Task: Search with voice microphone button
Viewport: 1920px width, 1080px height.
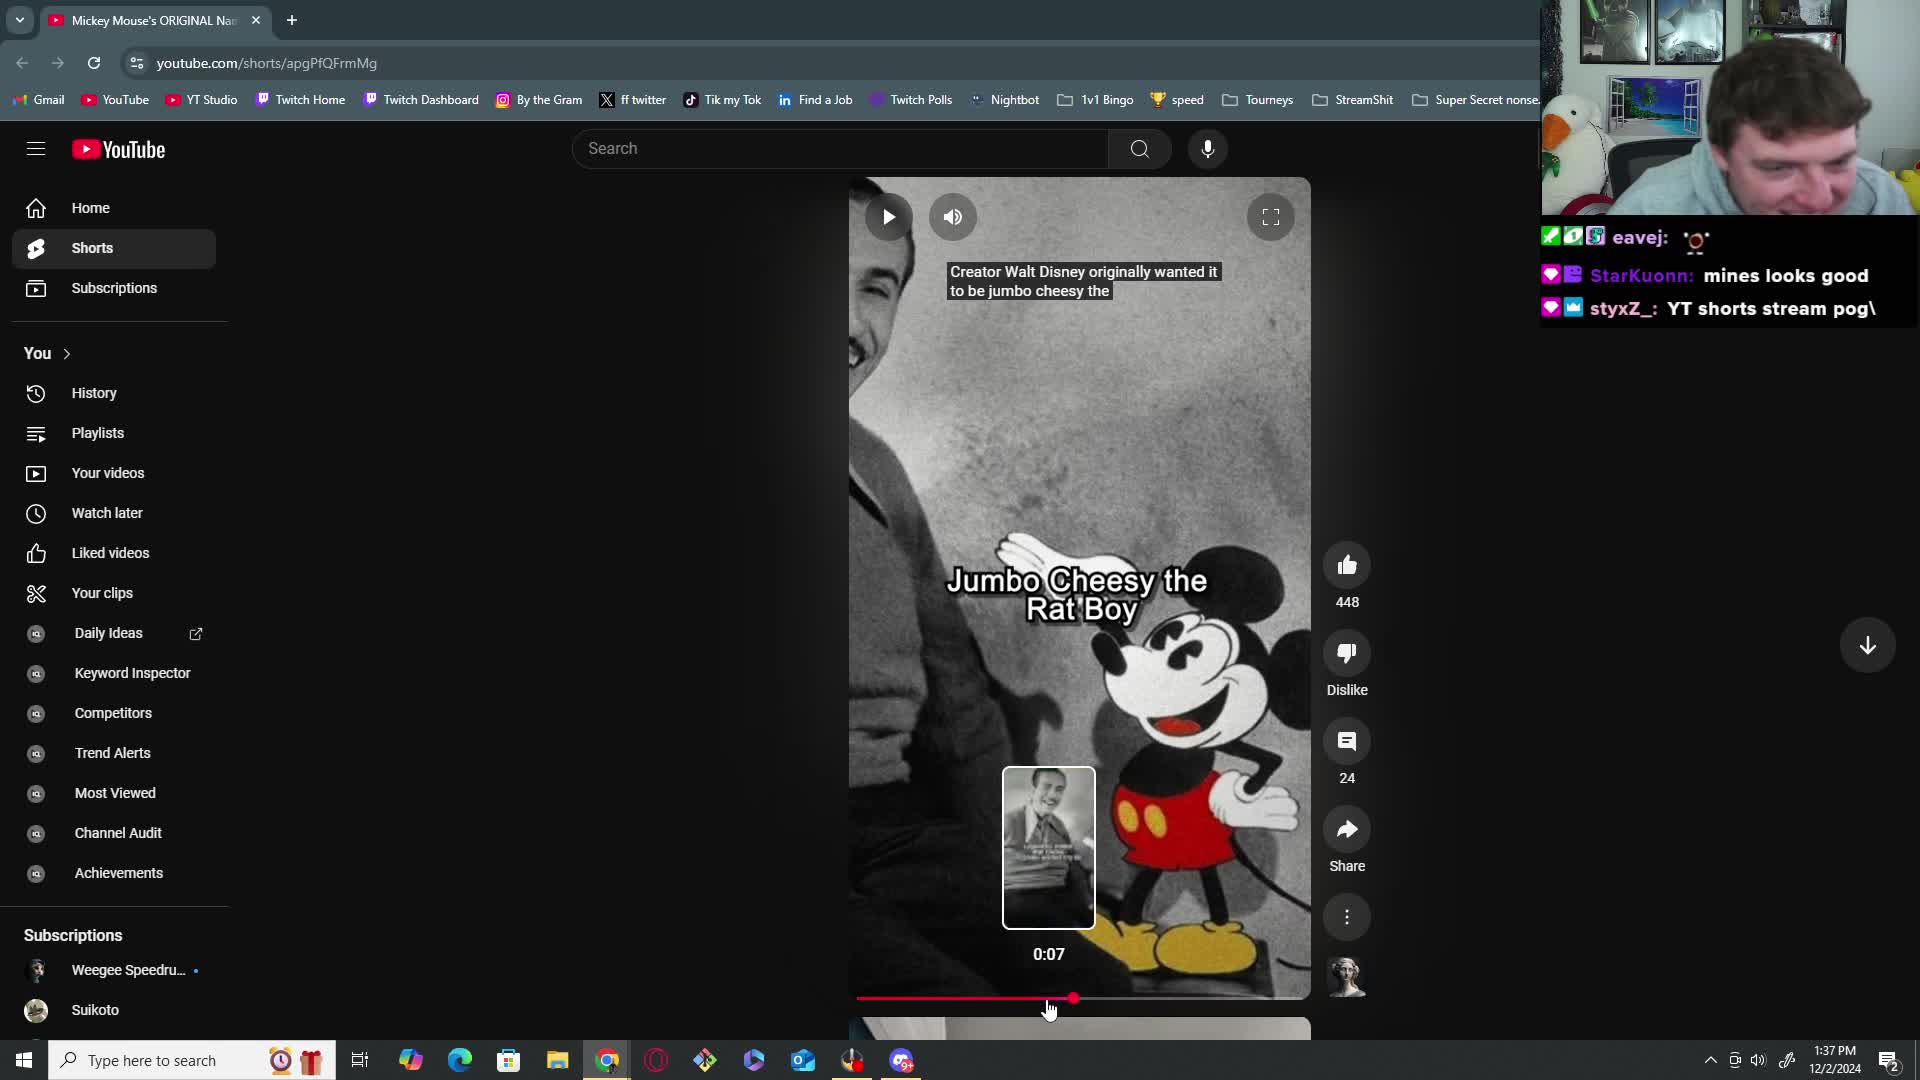Action: (1208, 149)
